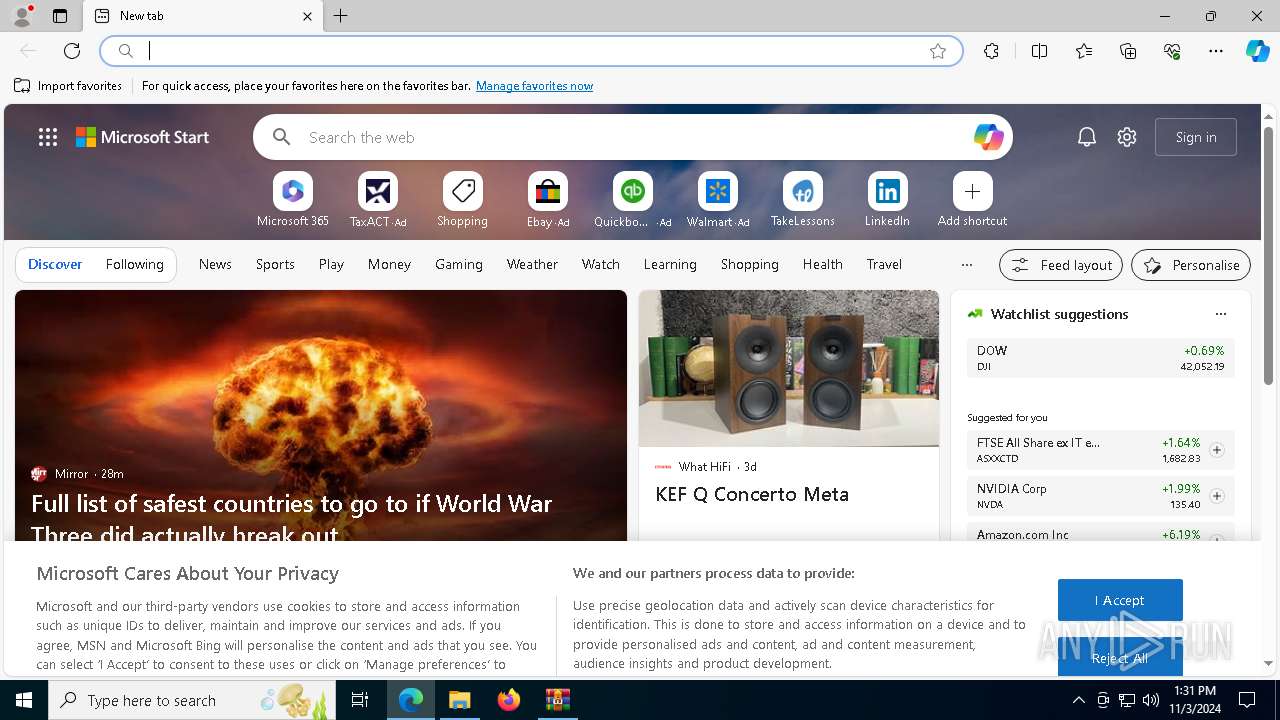Open Feed layout options
Image resolution: width=1280 pixels, height=720 pixels.
[1061, 265]
